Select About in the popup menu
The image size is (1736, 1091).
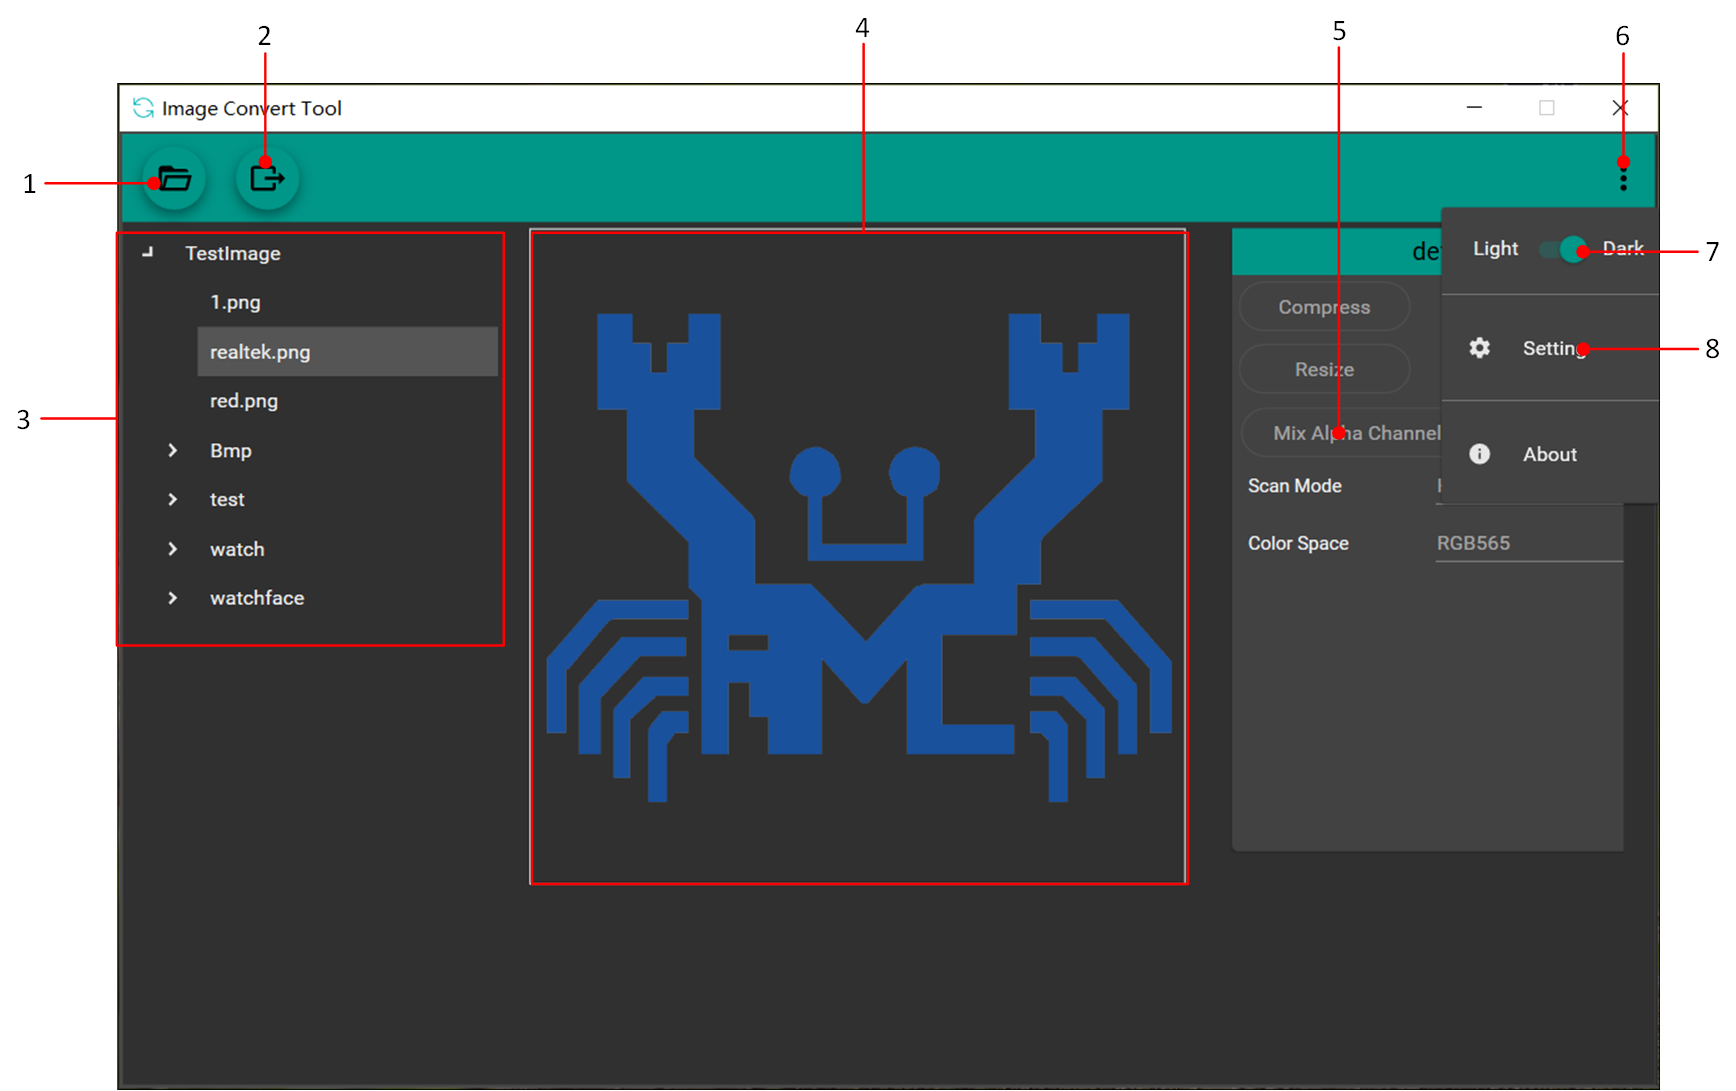1549,454
